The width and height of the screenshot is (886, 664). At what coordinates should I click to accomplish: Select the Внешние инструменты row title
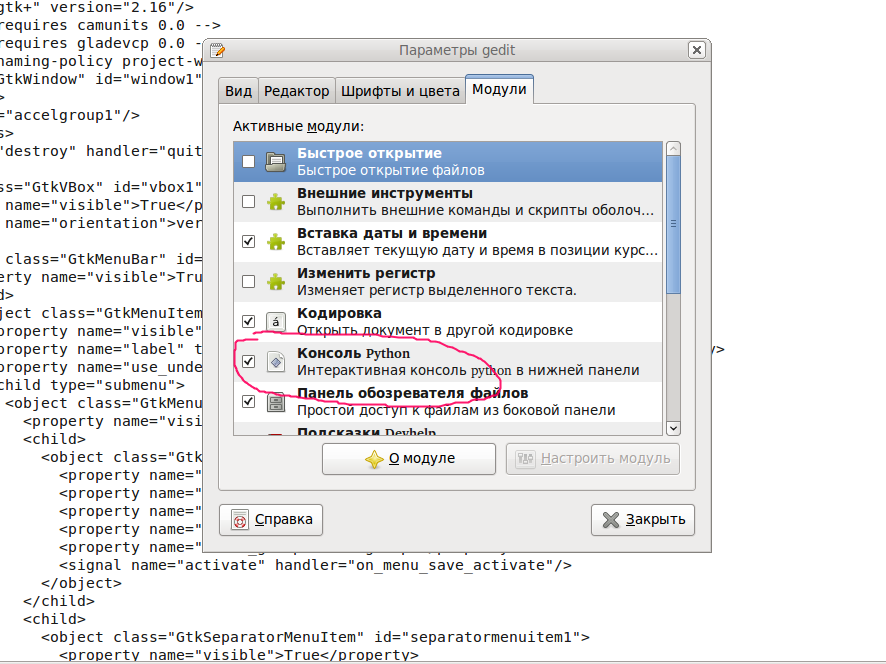pyautogui.click(x=385, y=193)
